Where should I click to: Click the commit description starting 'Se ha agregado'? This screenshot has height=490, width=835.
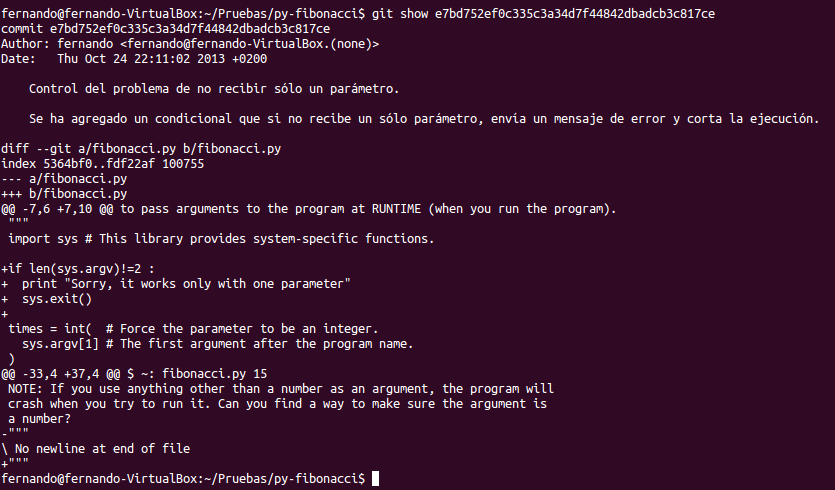[x=424, y=118]
